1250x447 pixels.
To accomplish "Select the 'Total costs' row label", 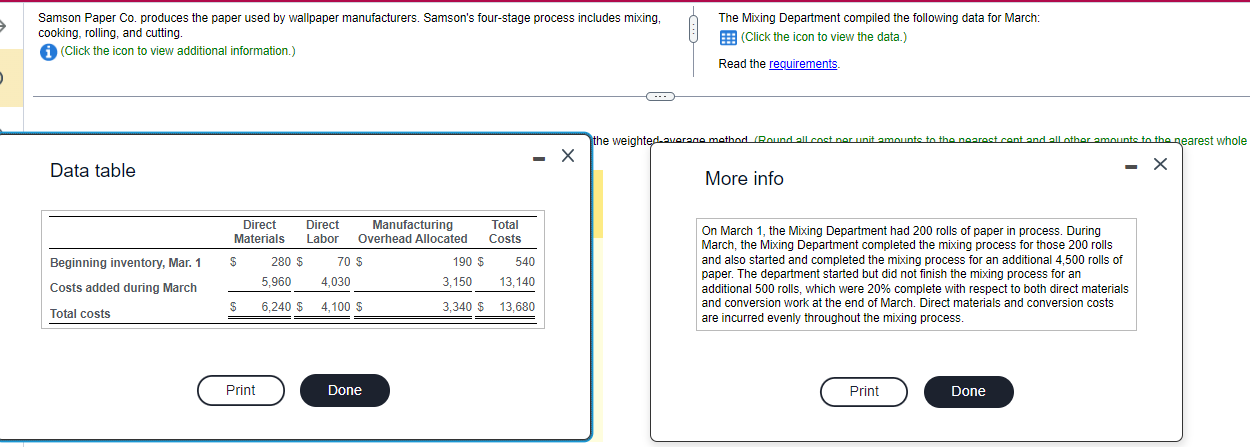I will [x=80, y=314].
